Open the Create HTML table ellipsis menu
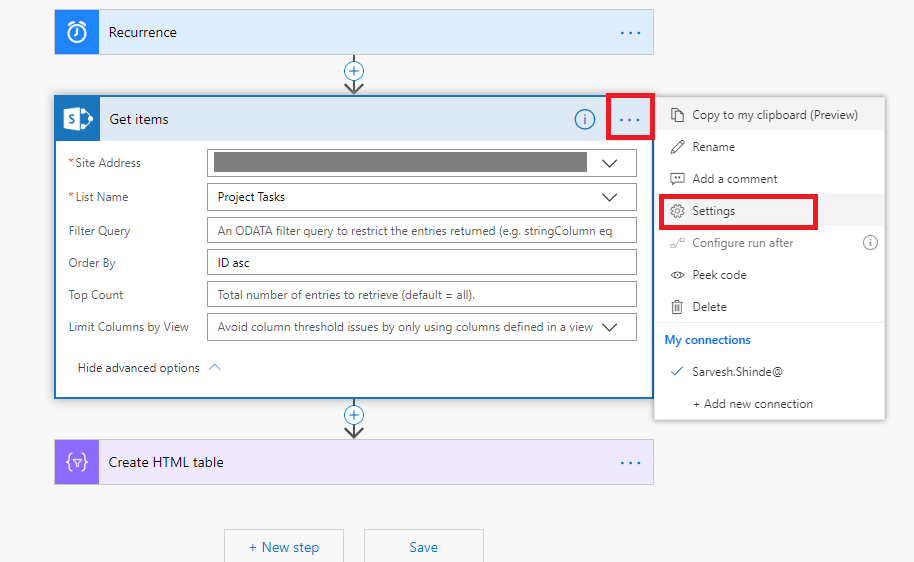Viewport: 914px width, 562px height. tap(630, 462)
